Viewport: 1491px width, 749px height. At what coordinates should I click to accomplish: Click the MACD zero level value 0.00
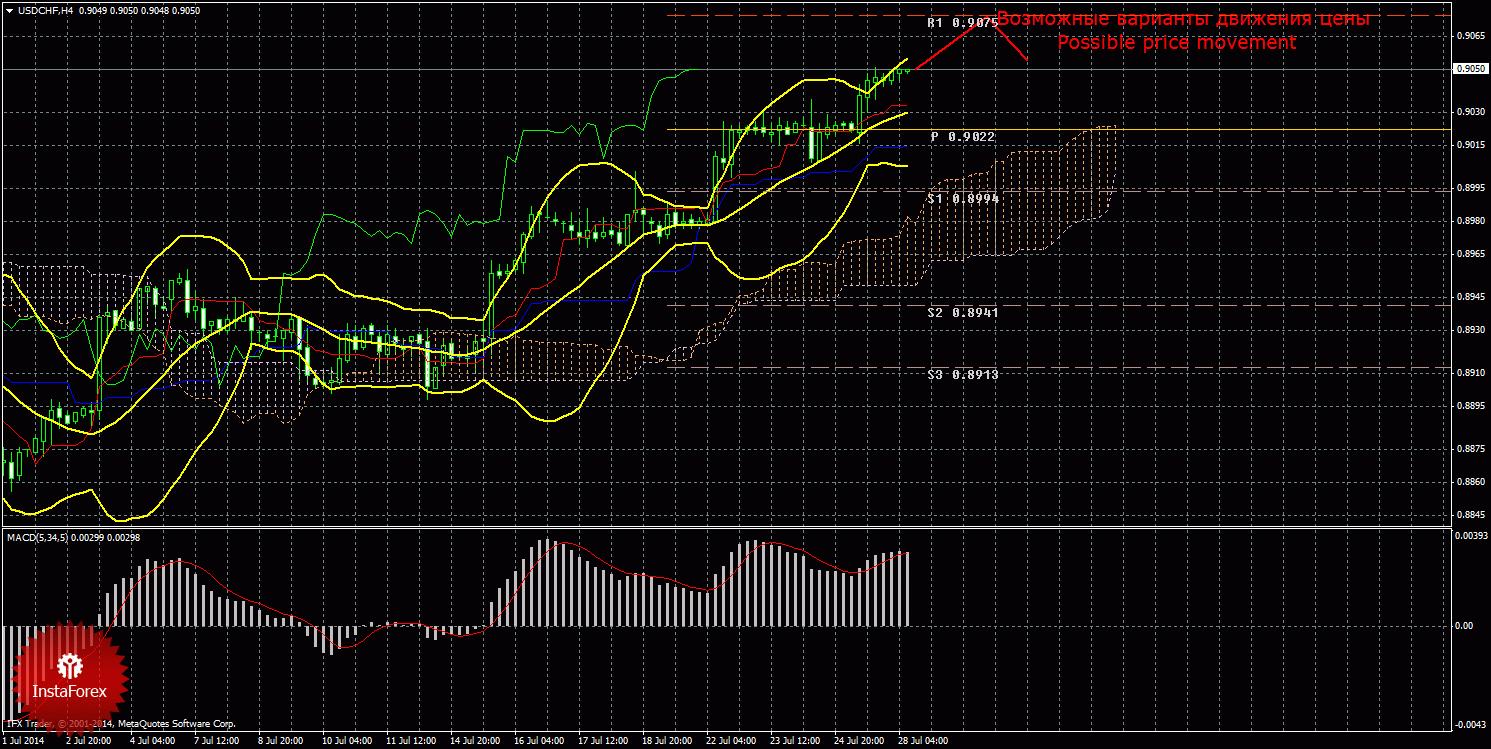pyautogui.click(x=1463, y=626)
